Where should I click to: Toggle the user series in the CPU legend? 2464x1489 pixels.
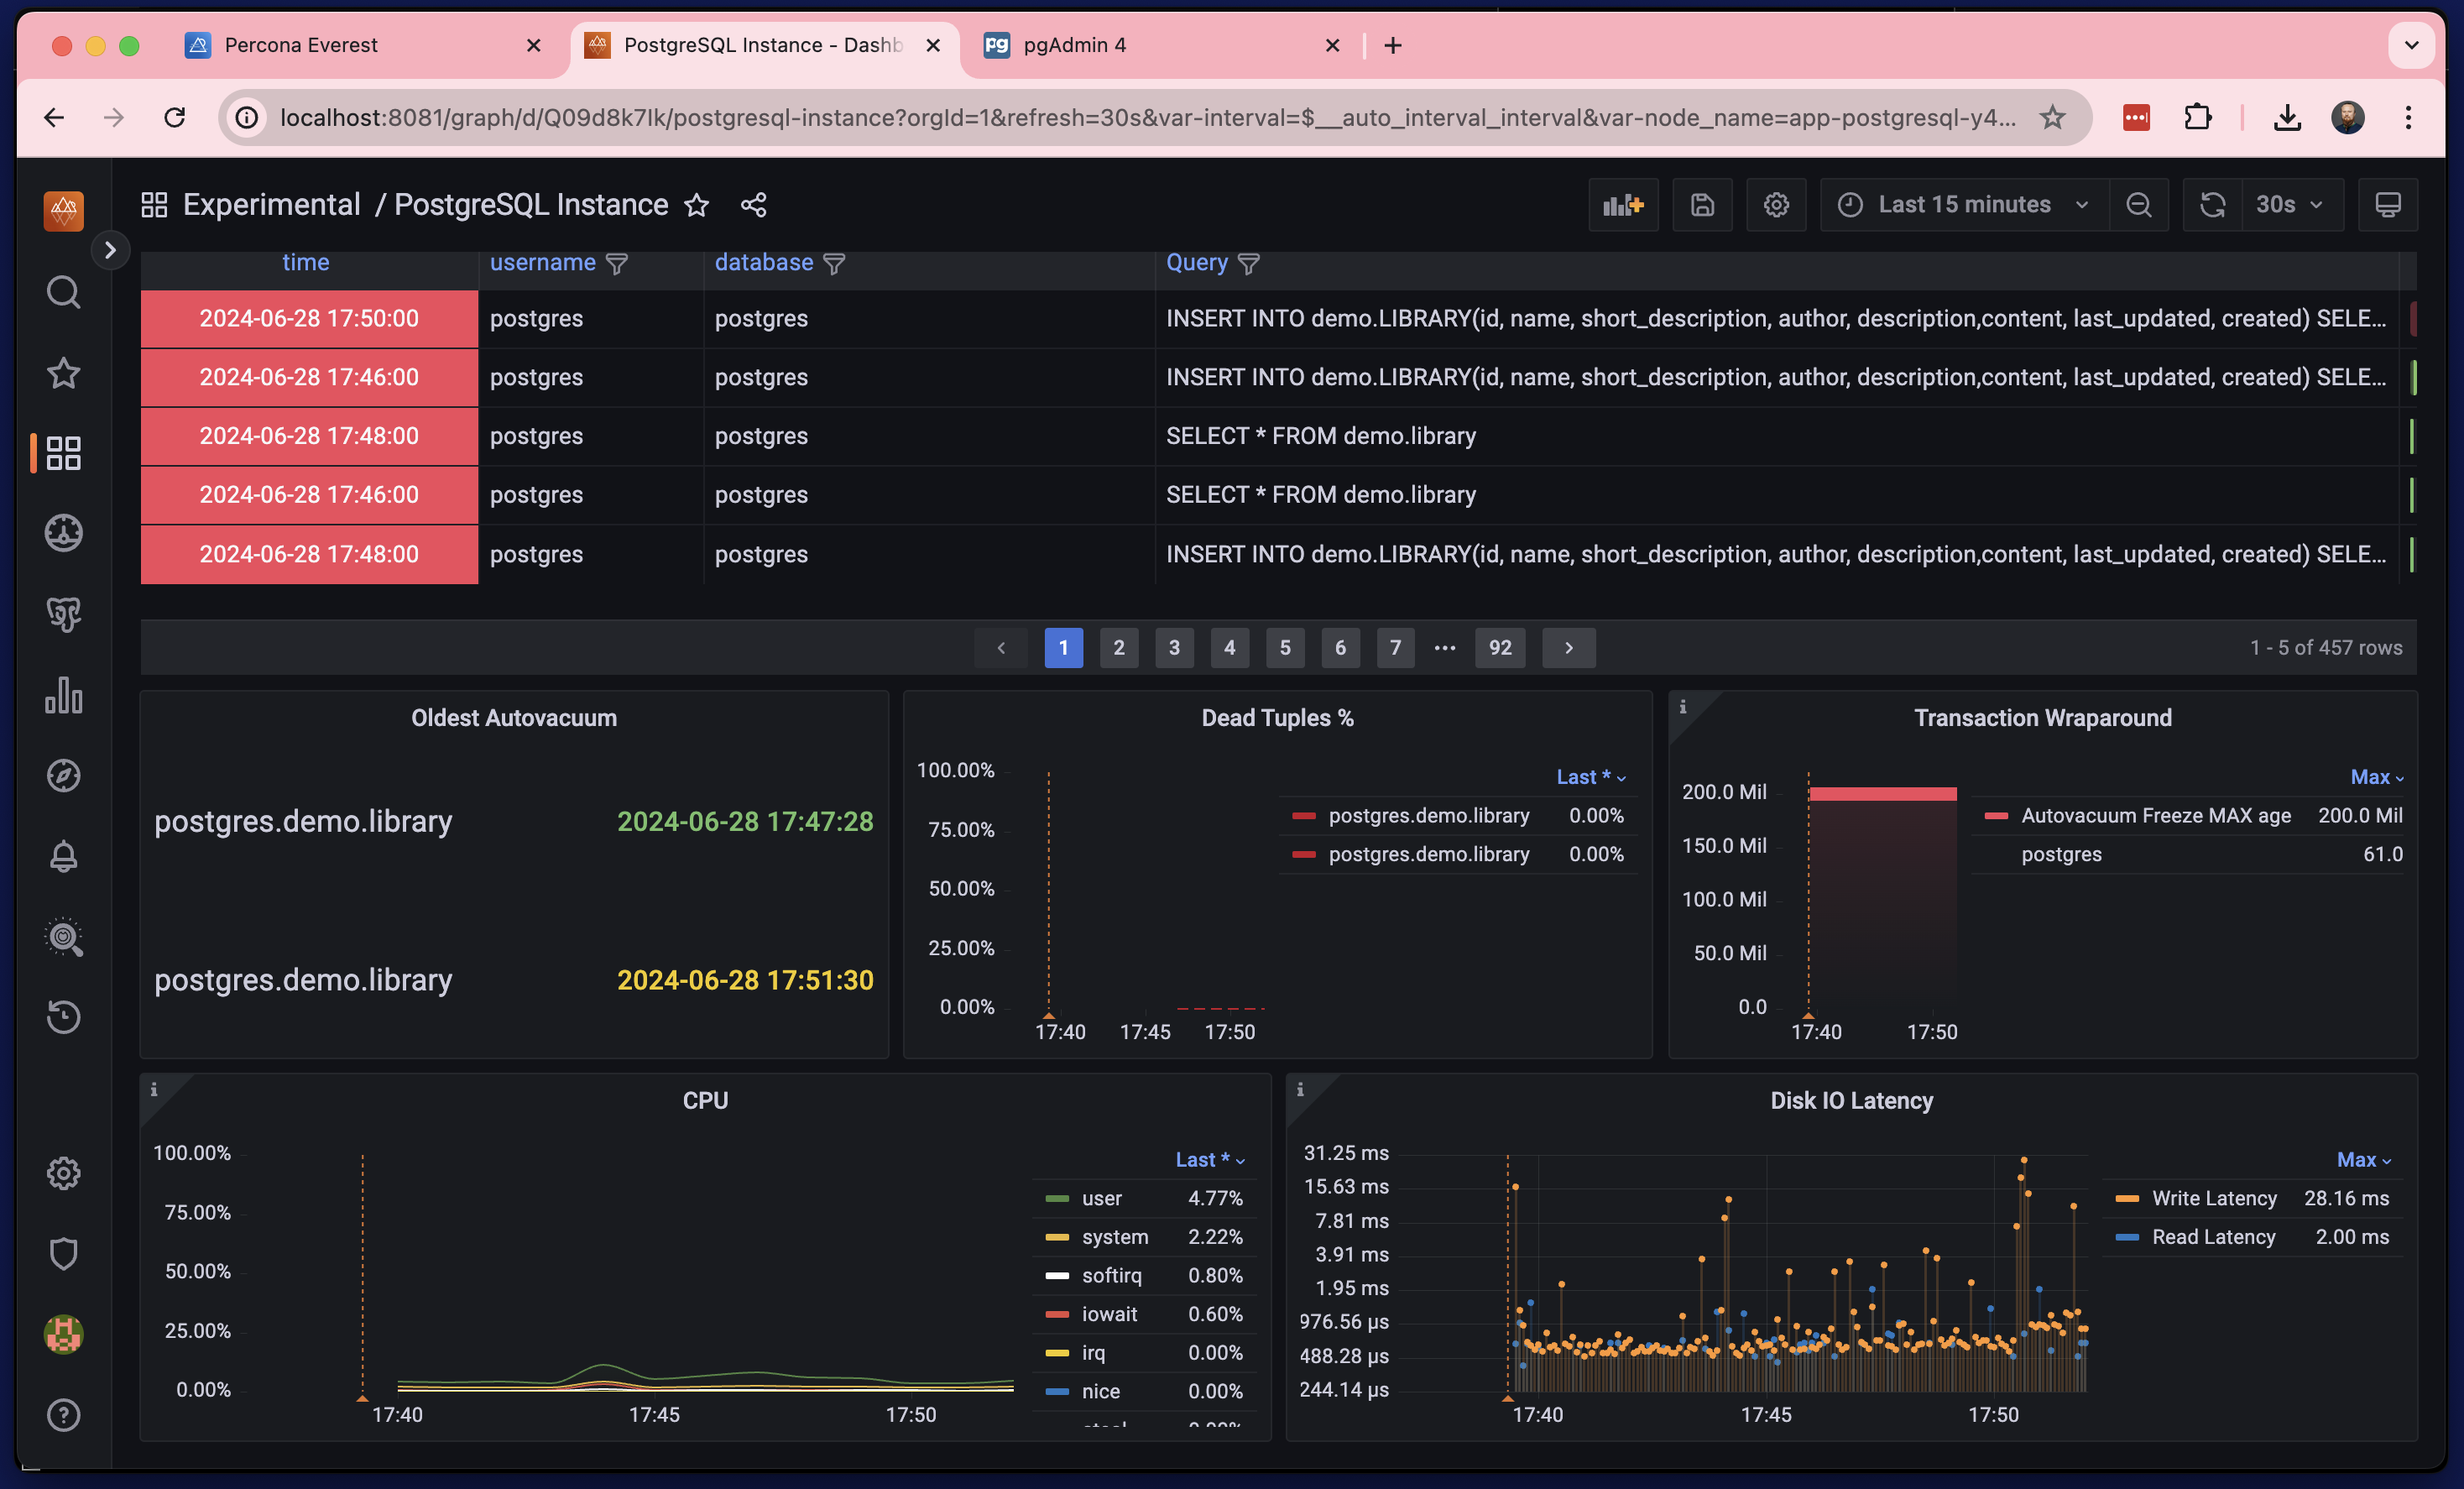point(1101,1197)
